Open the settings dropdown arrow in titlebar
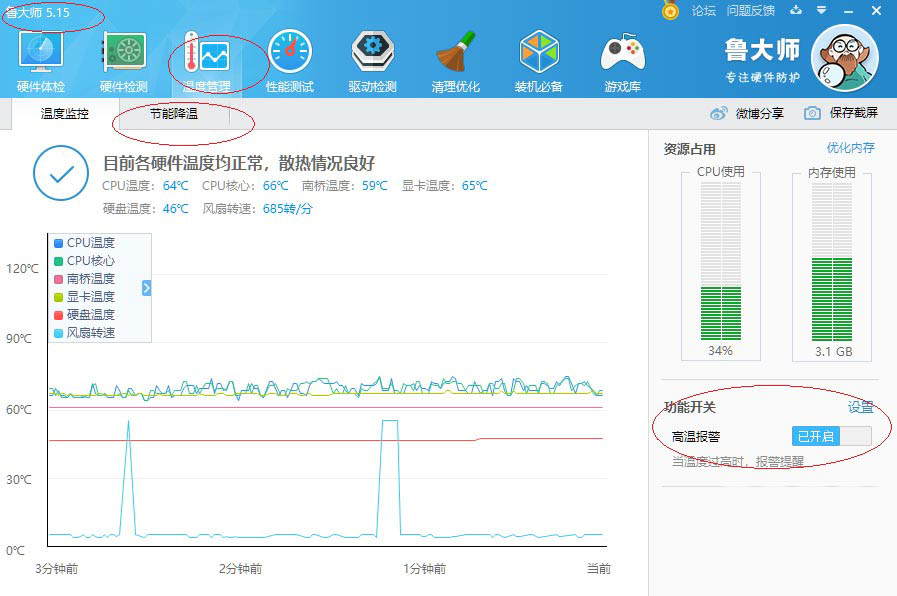 822,11
